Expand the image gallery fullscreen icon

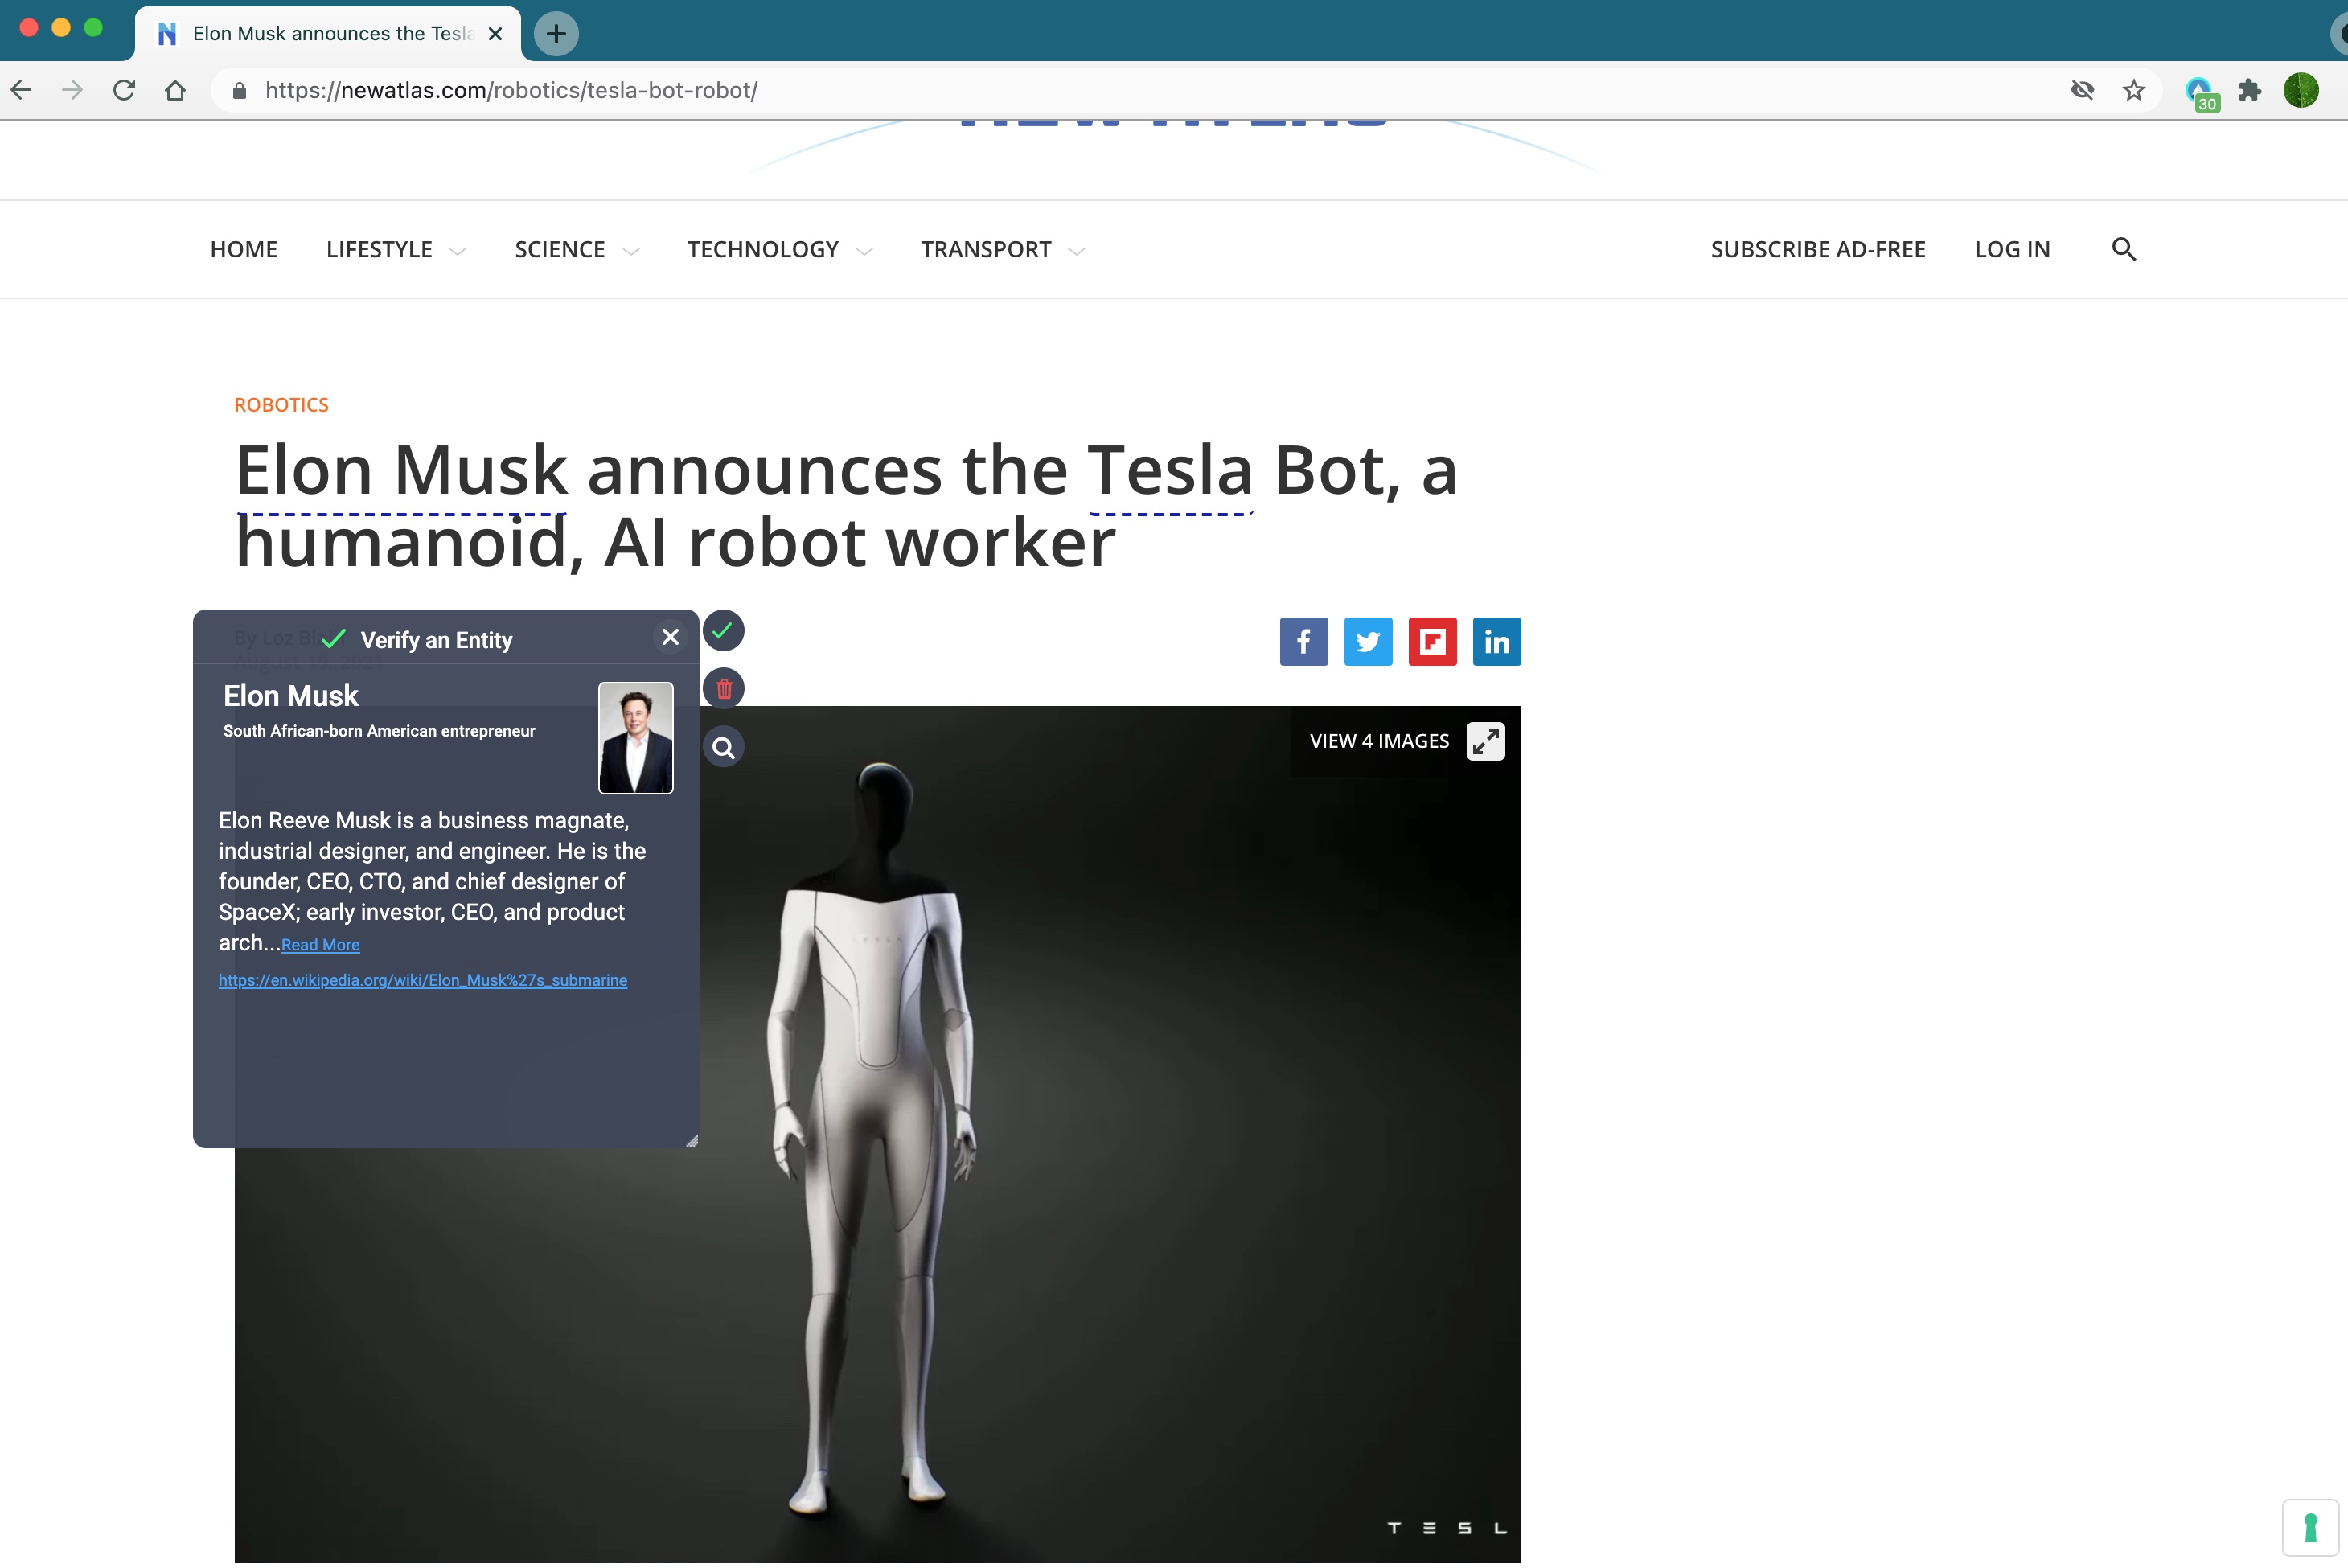pos(1485,741)
